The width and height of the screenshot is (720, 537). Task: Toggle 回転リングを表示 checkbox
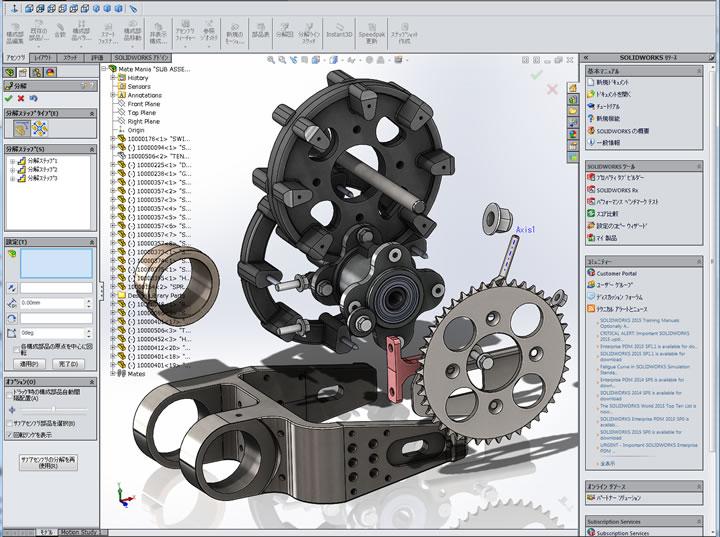[x=10, y=435]
